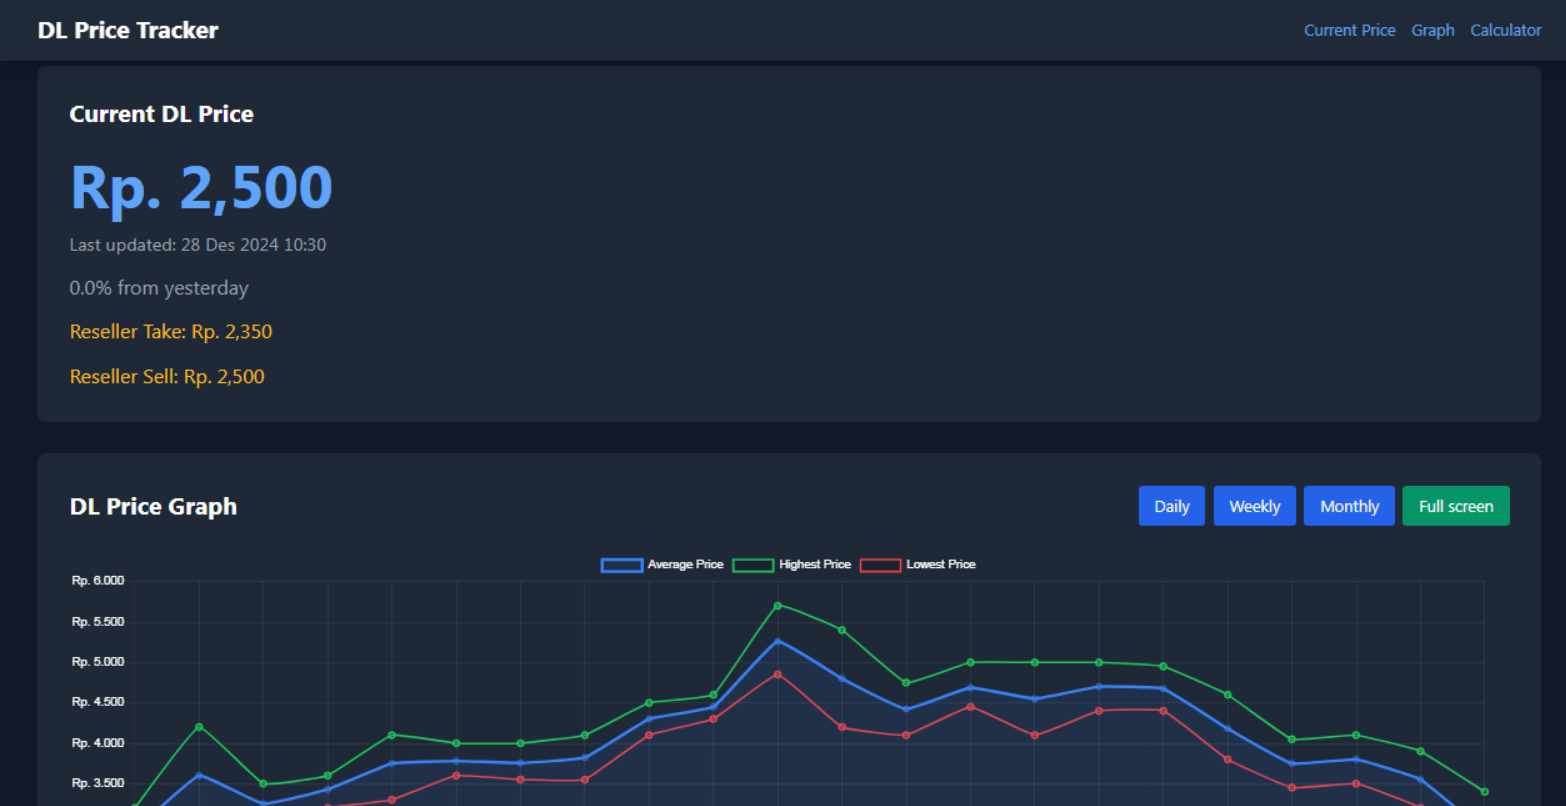Viewport: 1566px width, 806px height.
Task: Open the Calculator nav link
Action: 1505,30
